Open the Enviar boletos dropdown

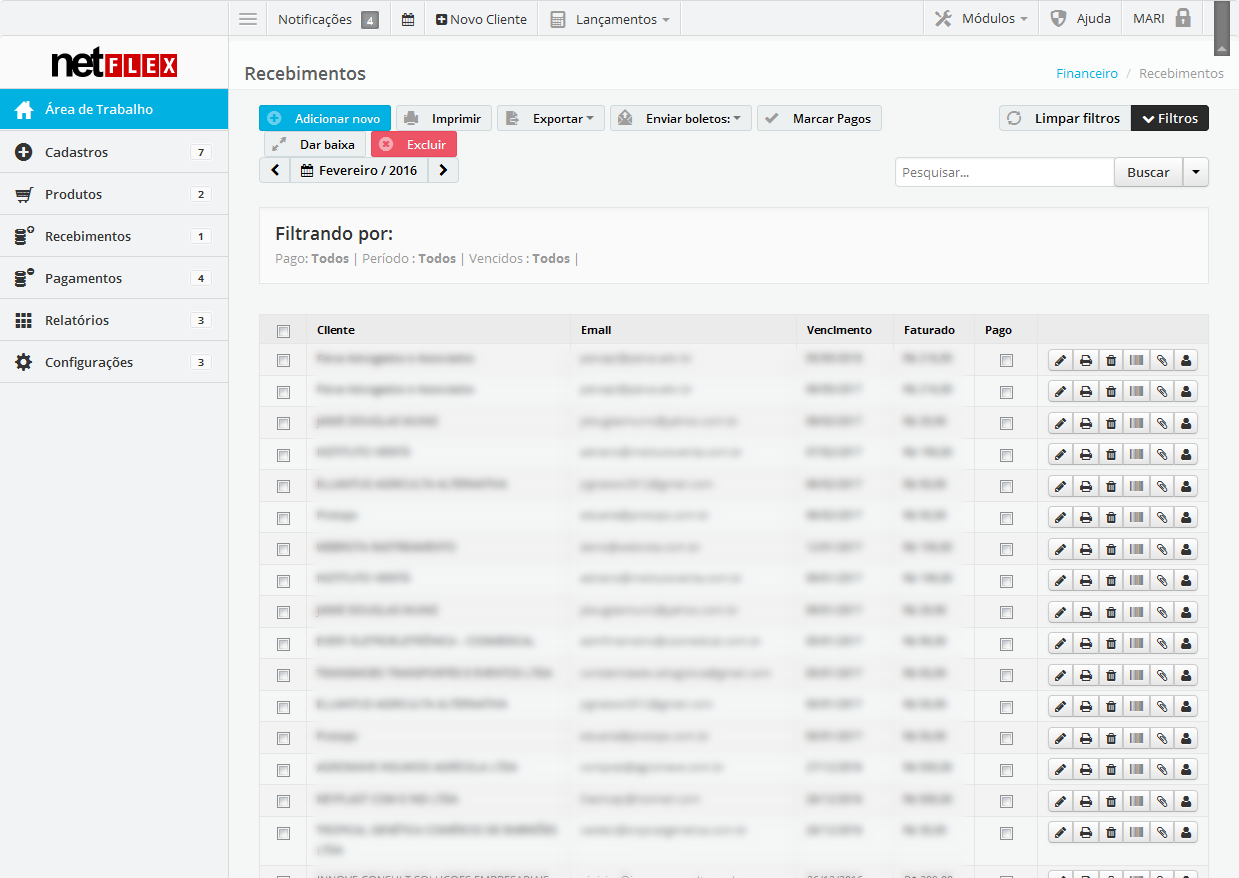(x=681, y=118)
